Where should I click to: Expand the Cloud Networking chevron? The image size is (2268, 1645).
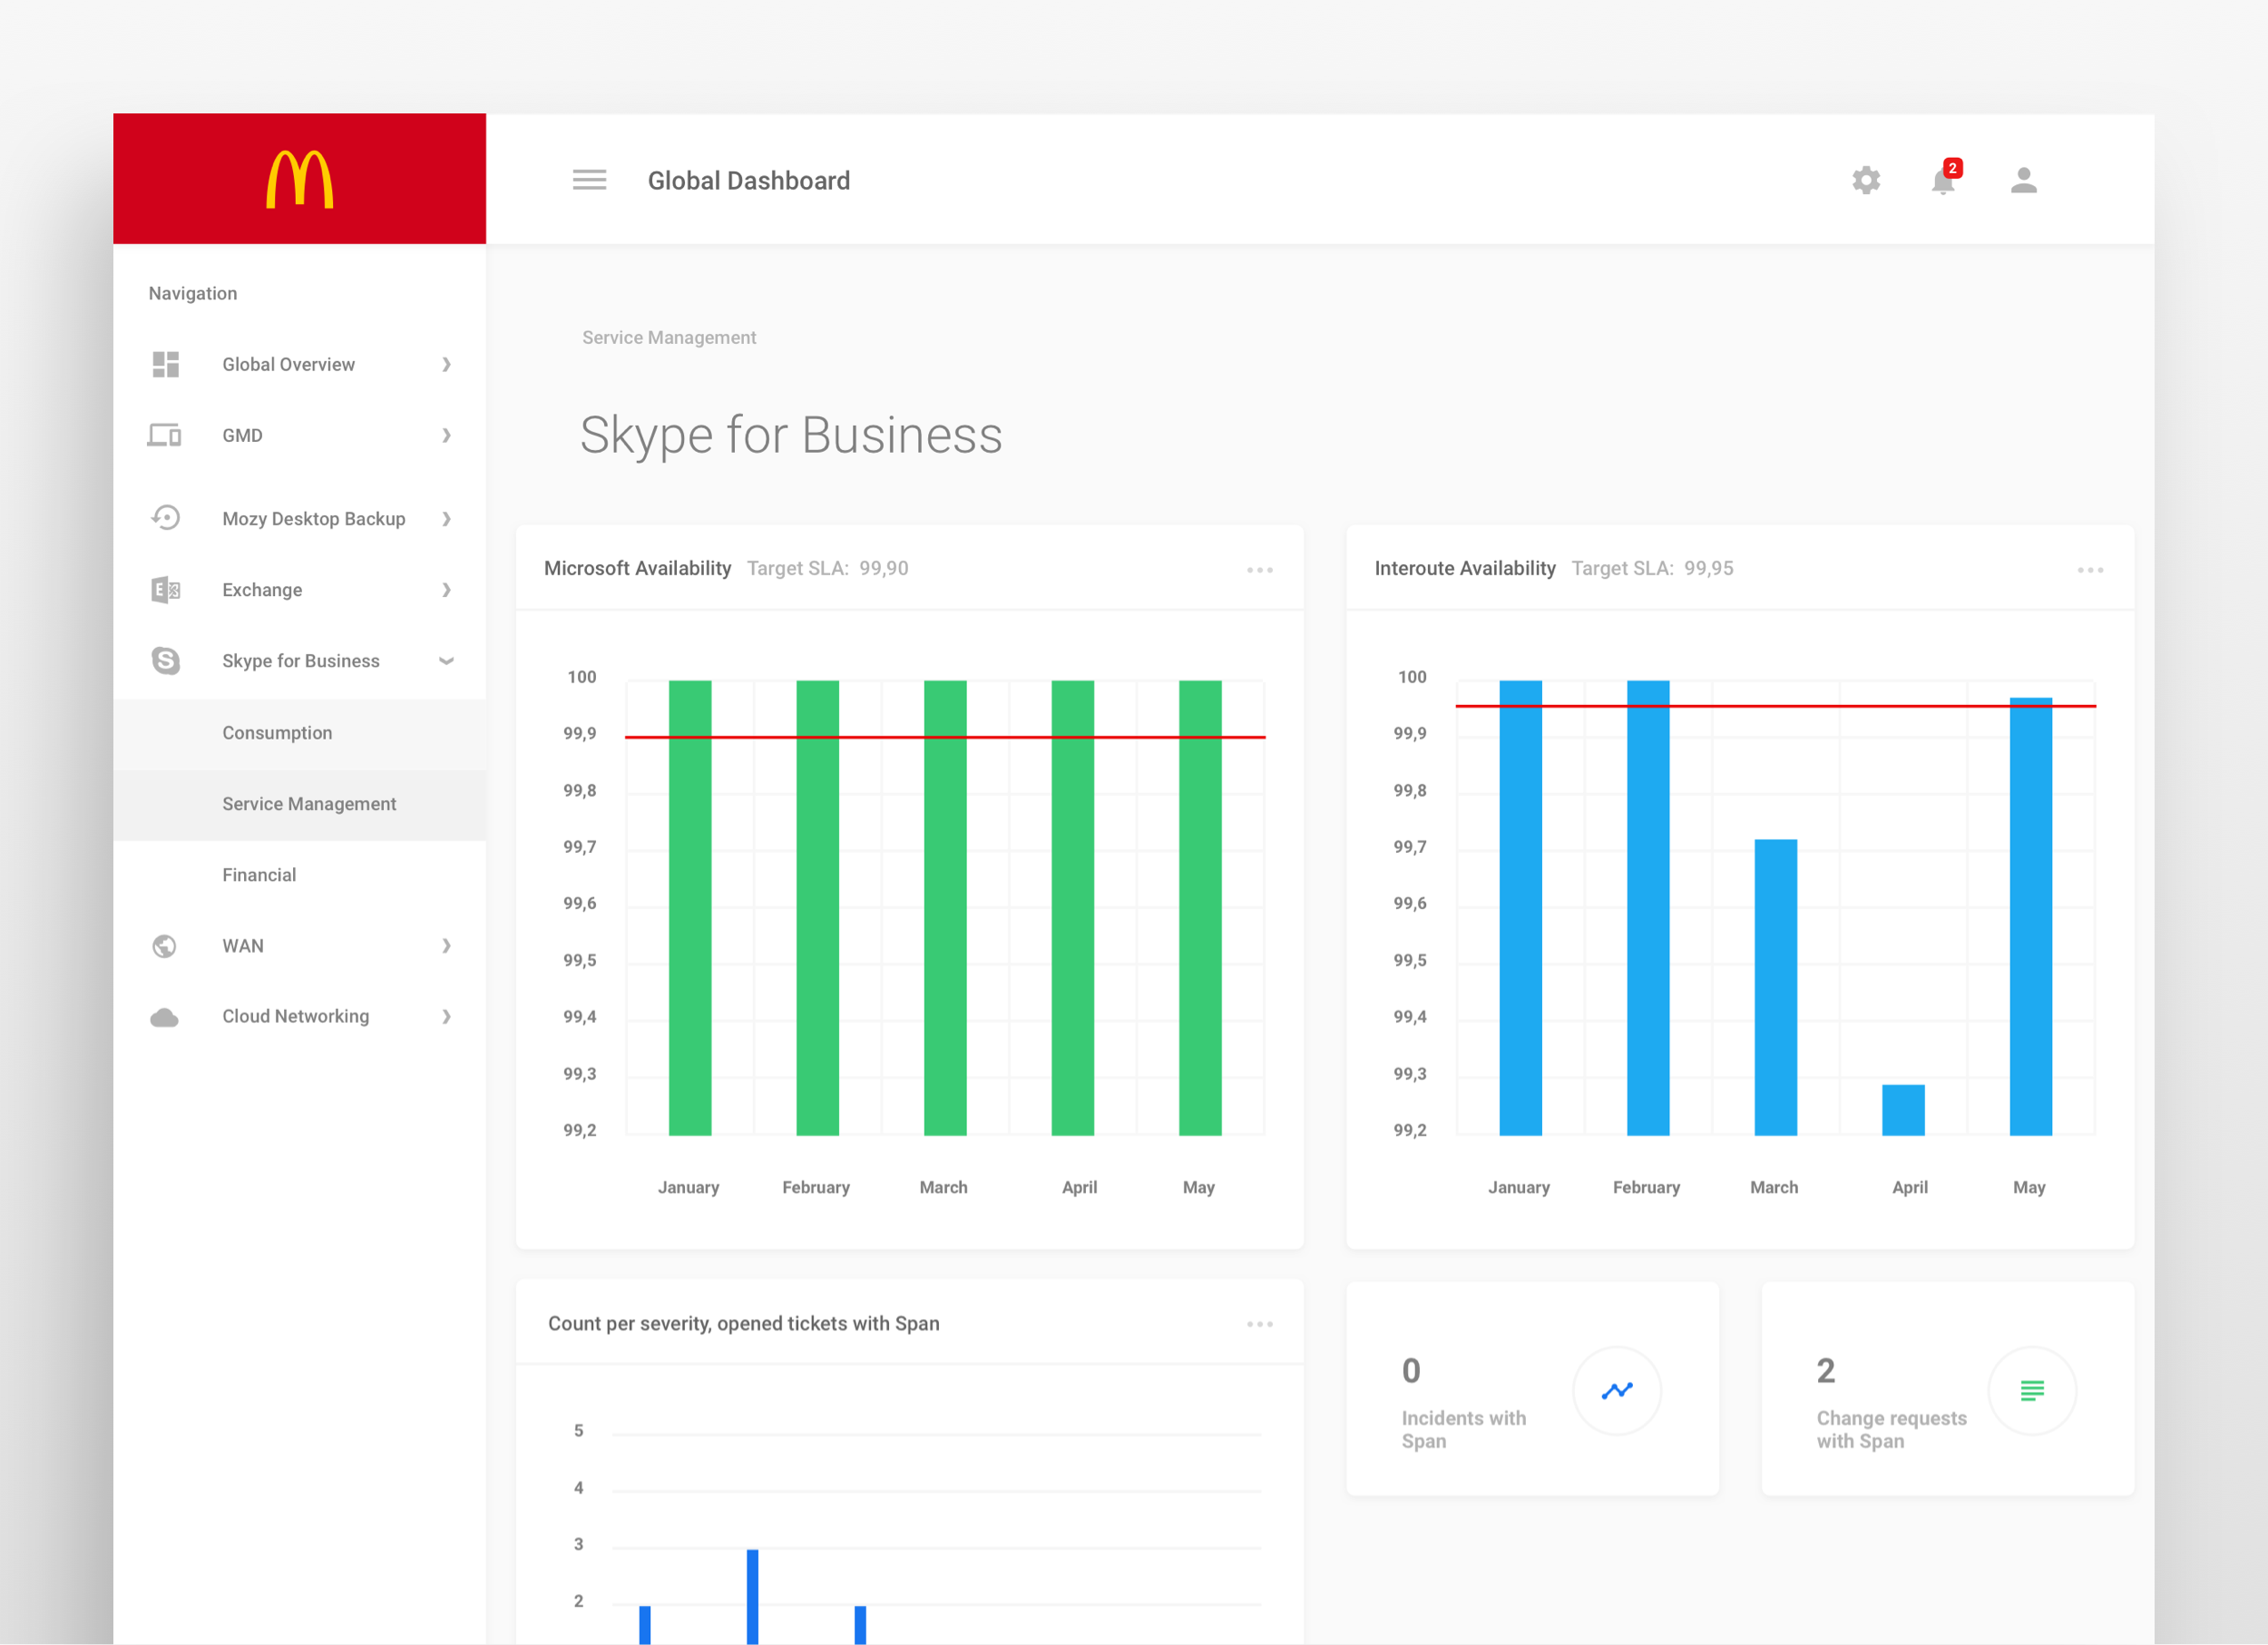(x=446, y=1017)
